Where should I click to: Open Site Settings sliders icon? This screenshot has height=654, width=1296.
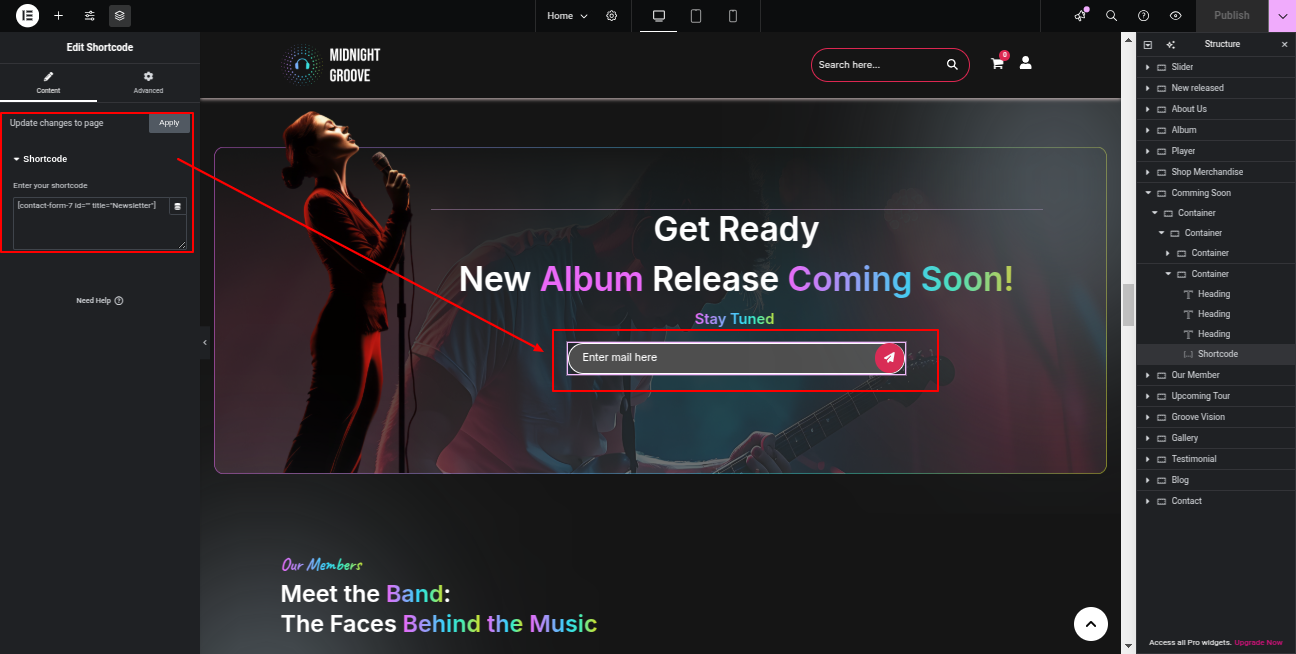click(x=90, y=16)
